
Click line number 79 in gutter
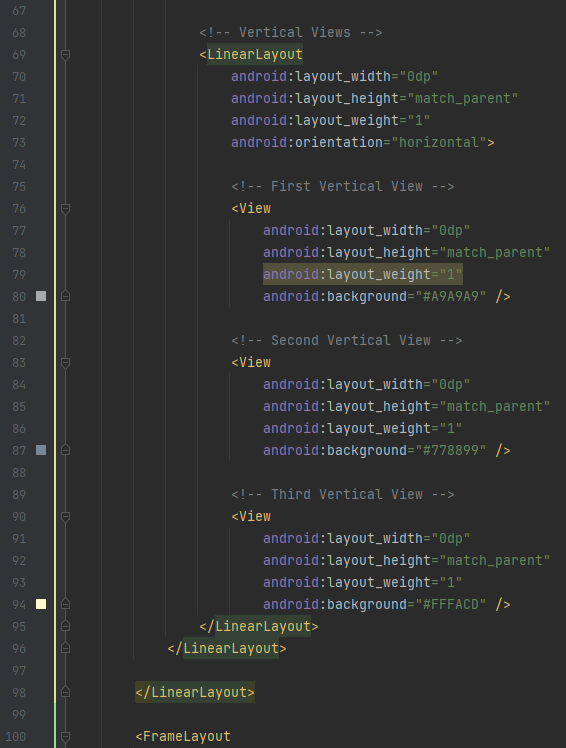tap(19, 275)
